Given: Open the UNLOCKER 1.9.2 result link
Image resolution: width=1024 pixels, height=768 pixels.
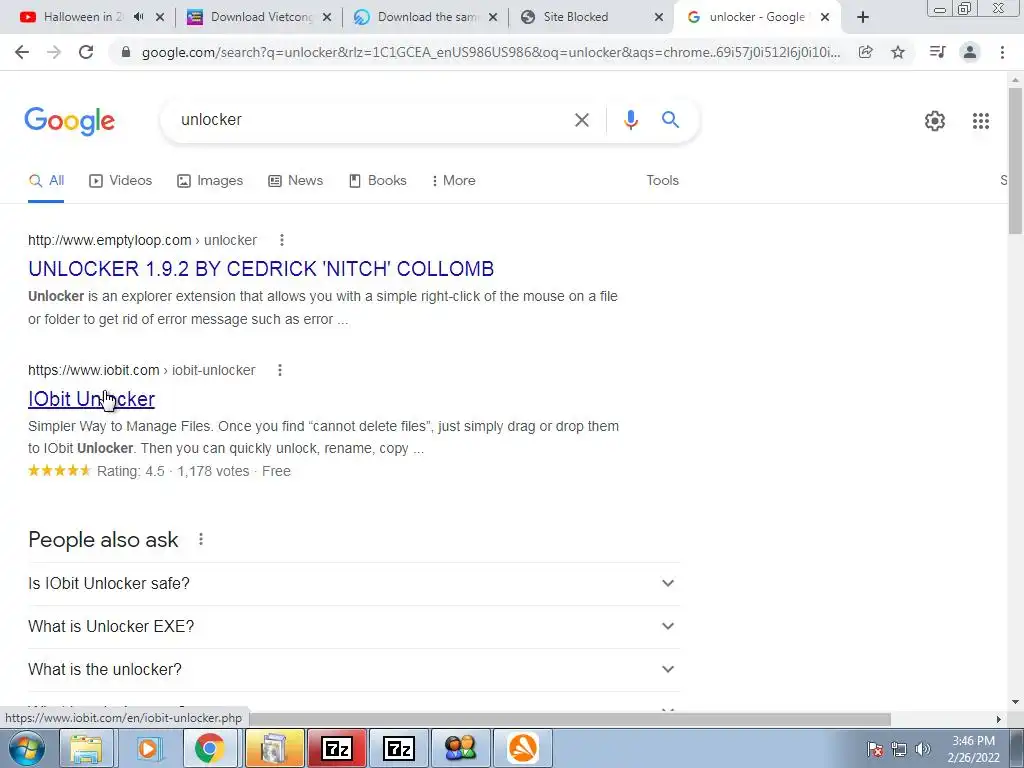Looking at the screenshot, I should click(261, 269).
